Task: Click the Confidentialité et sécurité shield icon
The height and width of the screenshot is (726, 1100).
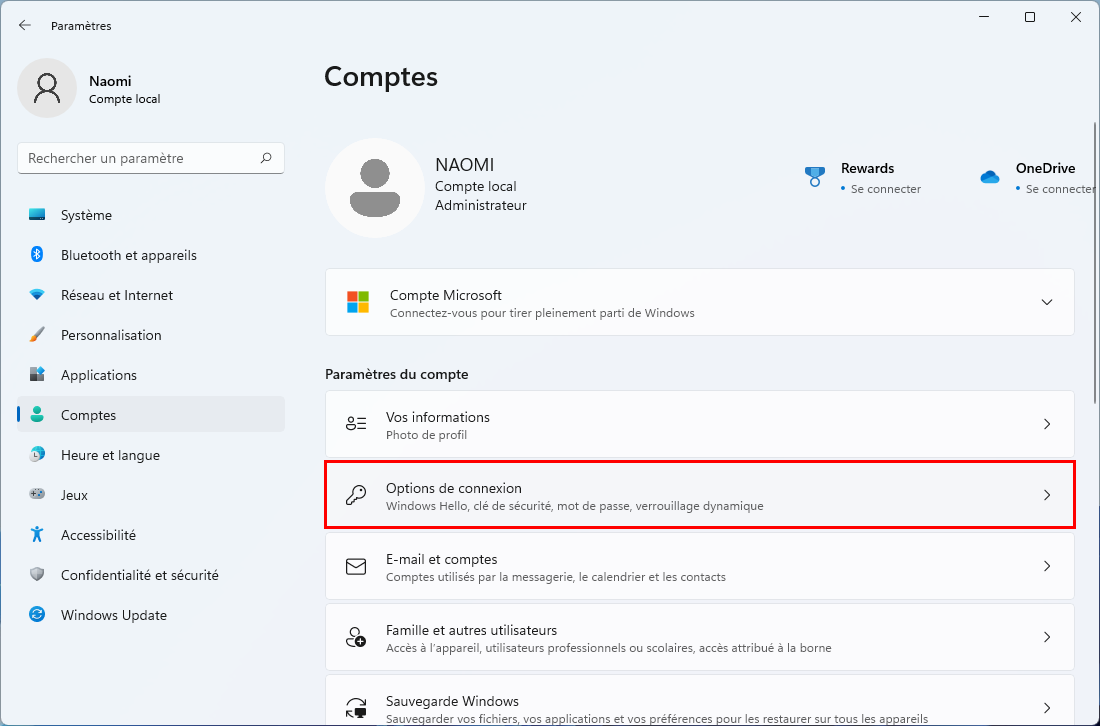Action: point(37,574)
